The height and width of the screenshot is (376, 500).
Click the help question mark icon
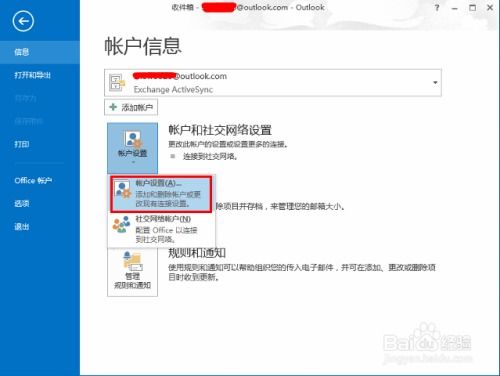437,8
